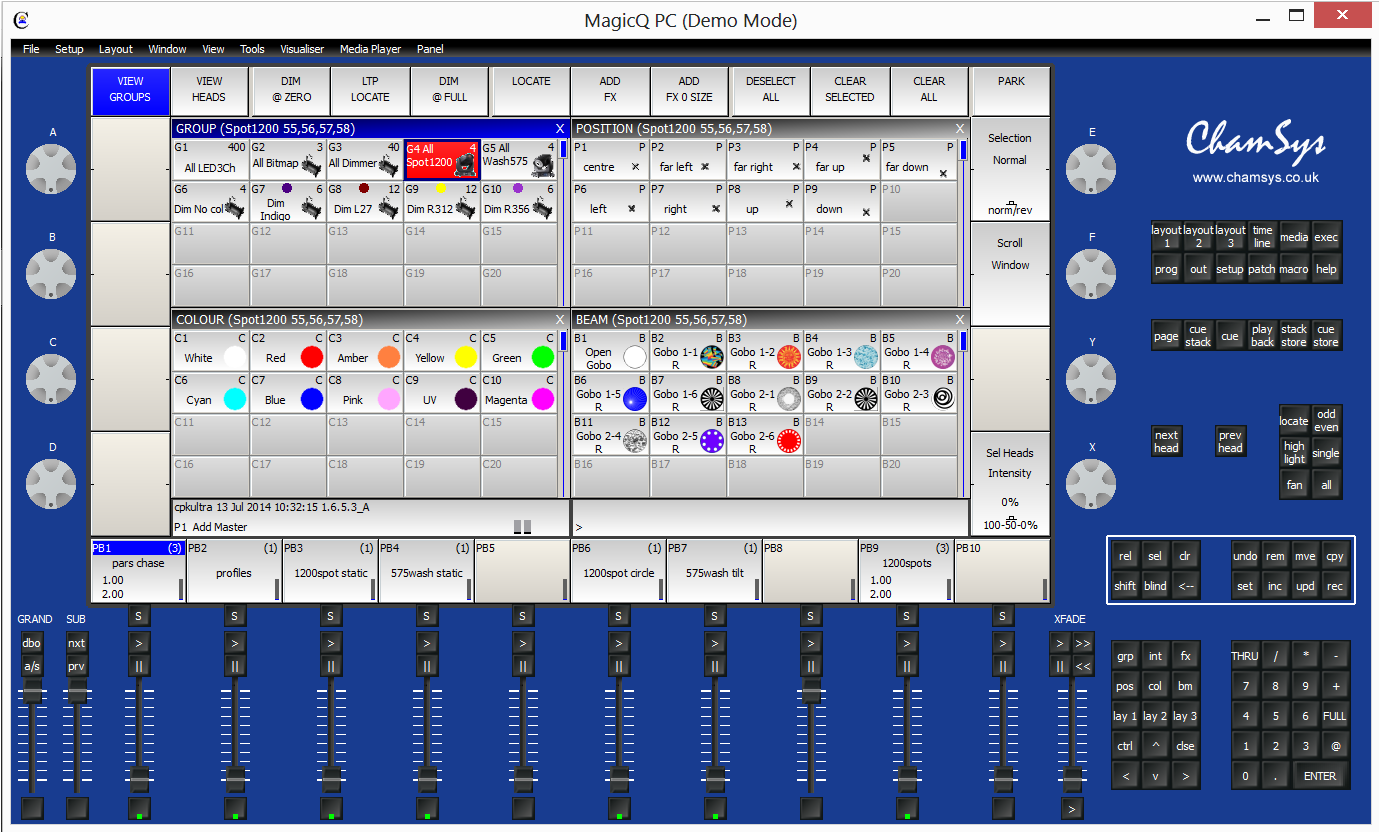Select the Red colour palette swatch

click(x=312, y=358)
